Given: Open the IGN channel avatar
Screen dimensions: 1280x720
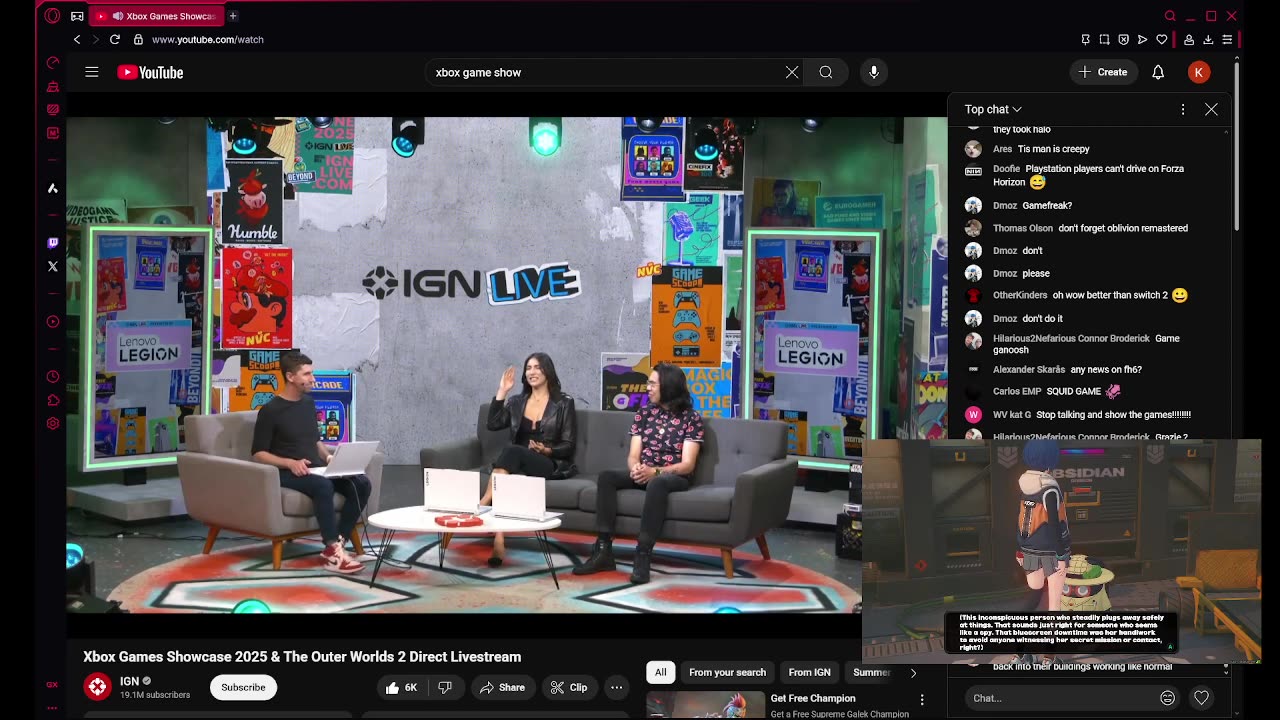Looking at the screenshot, I should pyautogui.click(x=97, y=687).
